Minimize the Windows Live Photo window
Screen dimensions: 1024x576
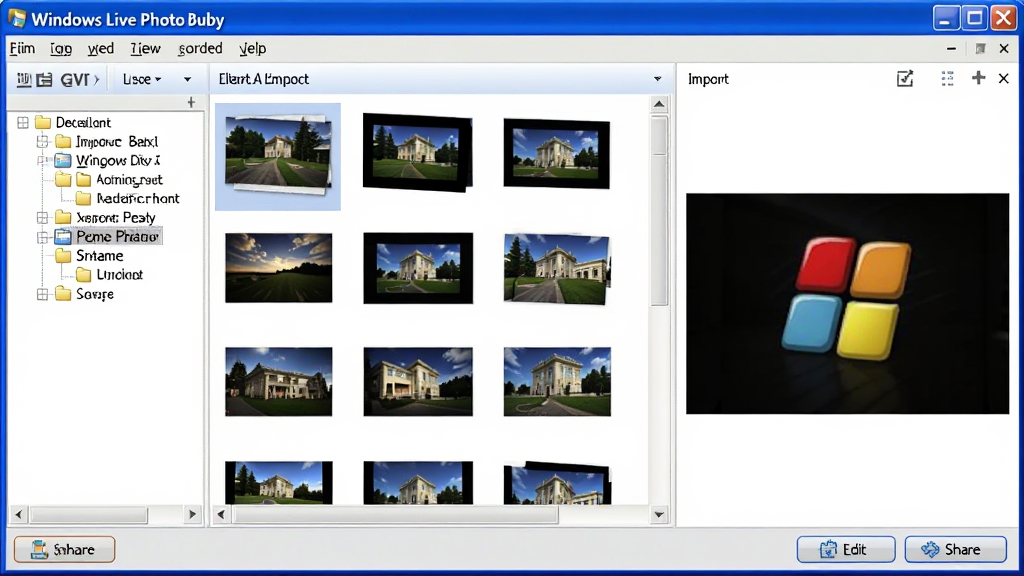[944, 18]
